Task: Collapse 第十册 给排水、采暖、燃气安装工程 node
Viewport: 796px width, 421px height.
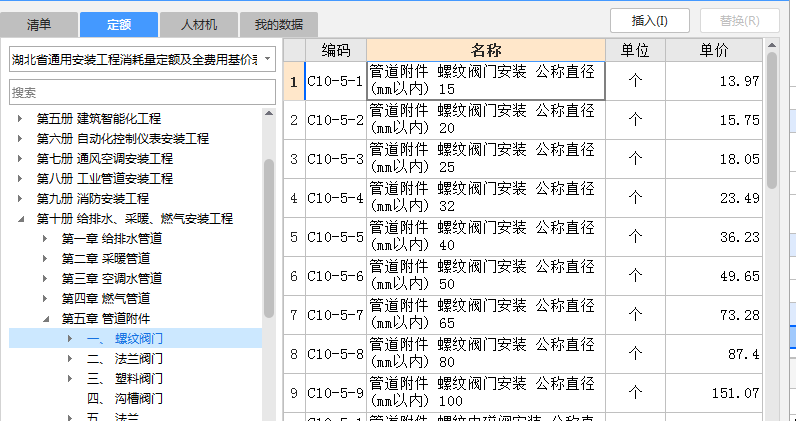Action: [20, 219]
